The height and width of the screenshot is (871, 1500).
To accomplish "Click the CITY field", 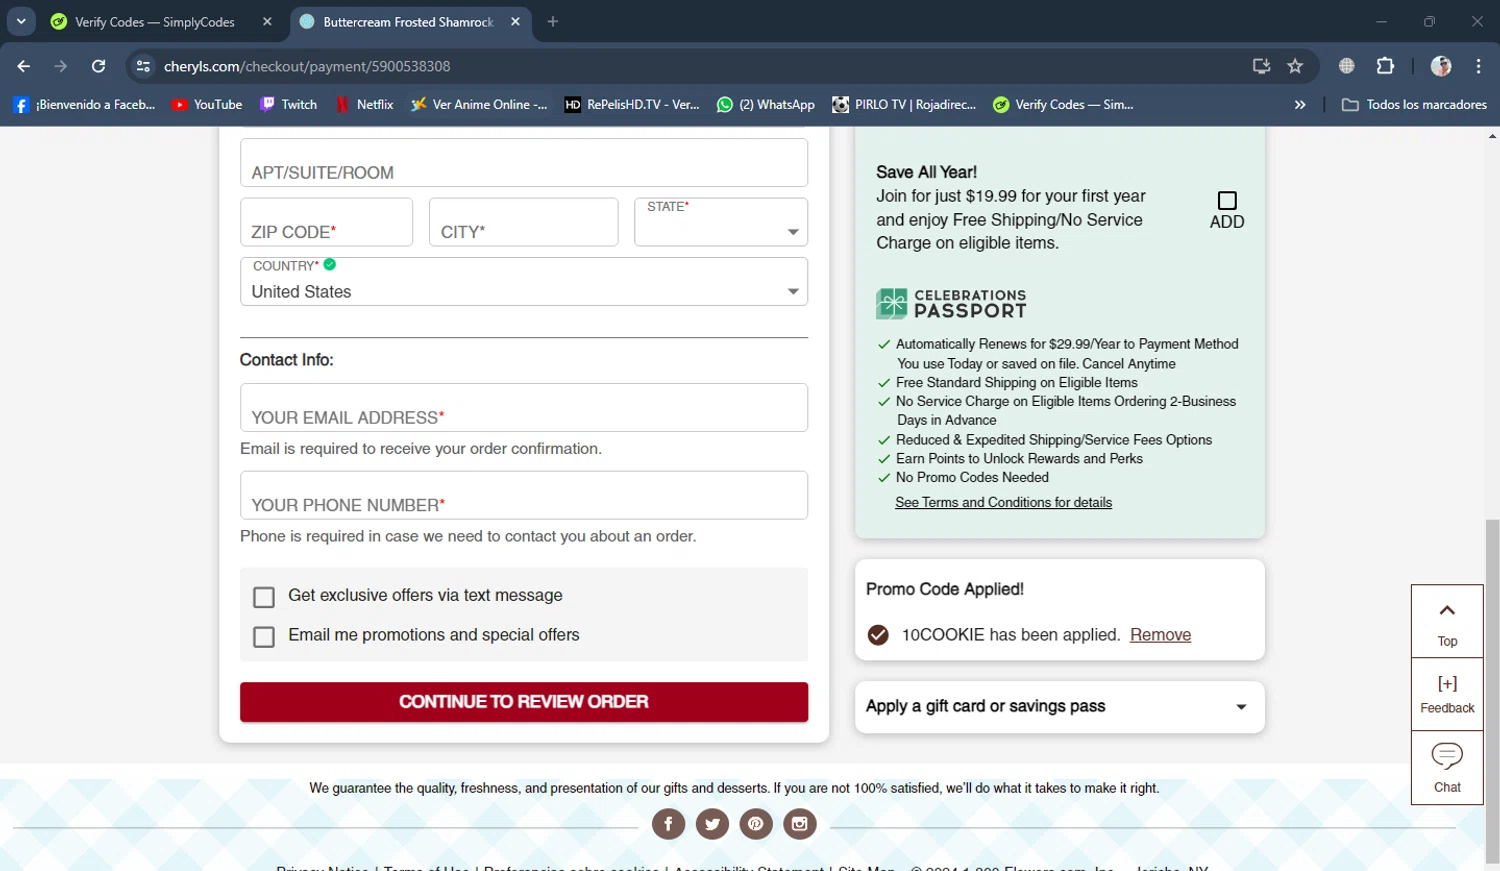I will click(523, 222).
